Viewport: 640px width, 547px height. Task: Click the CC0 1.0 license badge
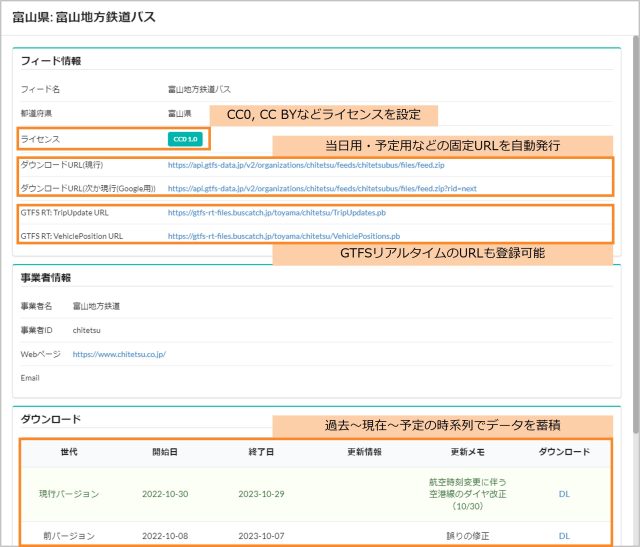coord(186,138)
